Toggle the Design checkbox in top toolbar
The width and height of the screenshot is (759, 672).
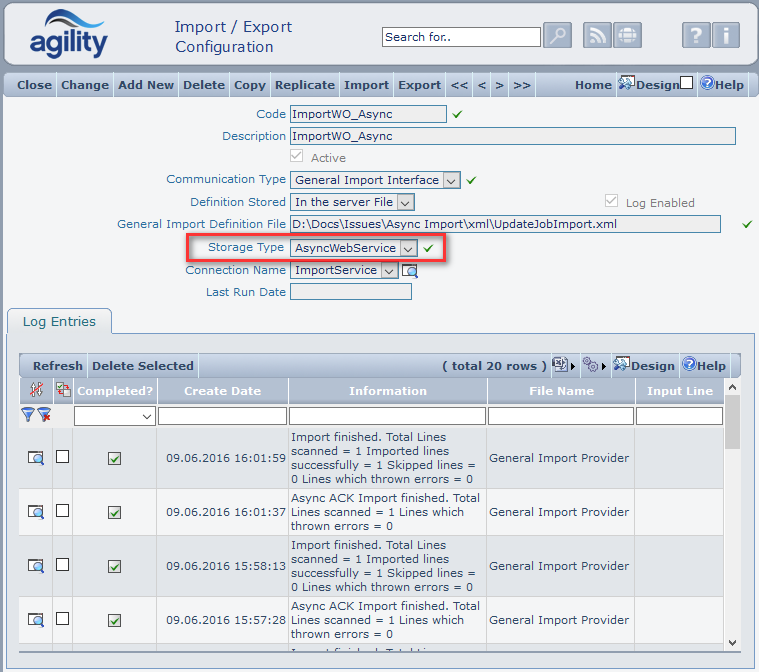[x=687, y=84]
